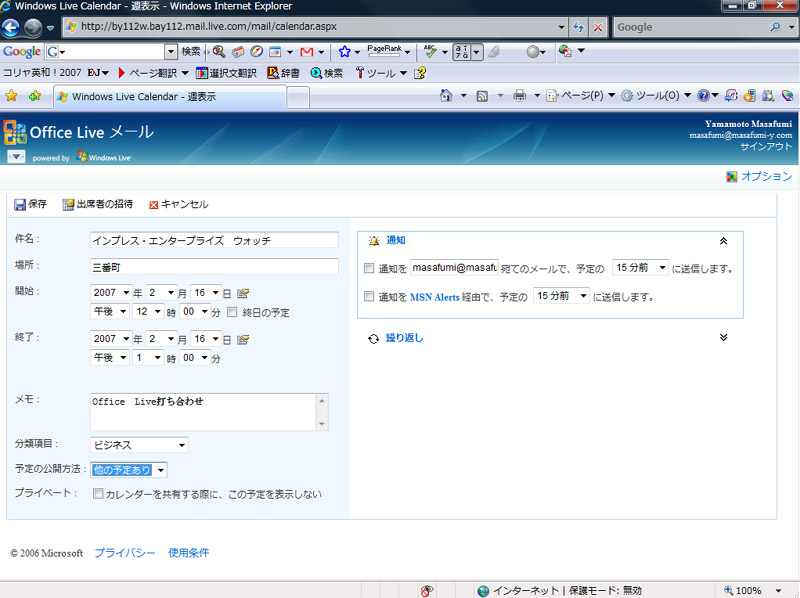This screenshot has width=800, height=598.
Task: Click the popup blocker icon in the status bar
Action: pyautogui.click(x=427, y=590)
